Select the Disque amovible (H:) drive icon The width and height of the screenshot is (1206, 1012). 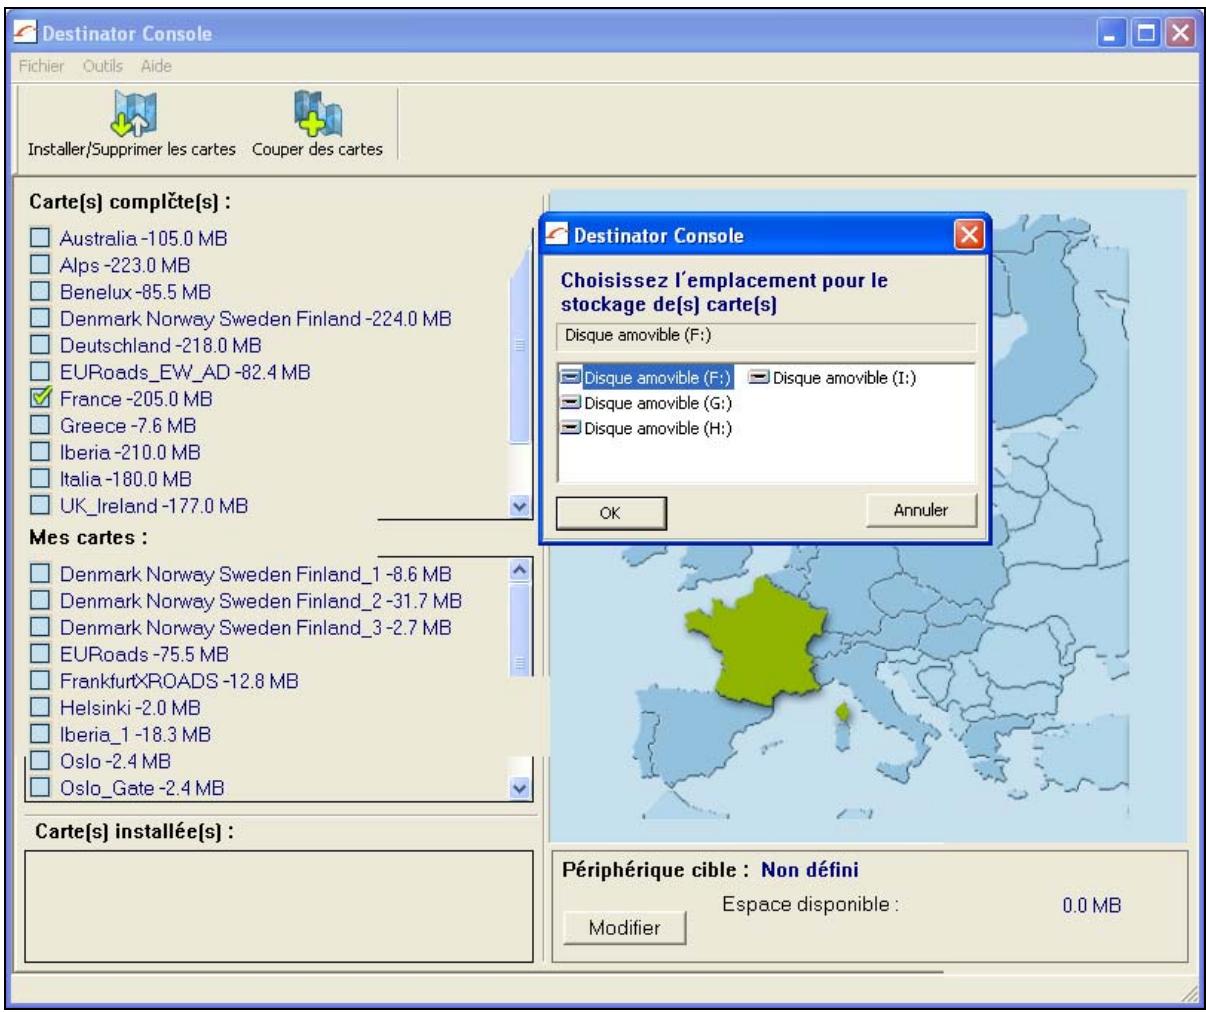click(x=571, y=428)
